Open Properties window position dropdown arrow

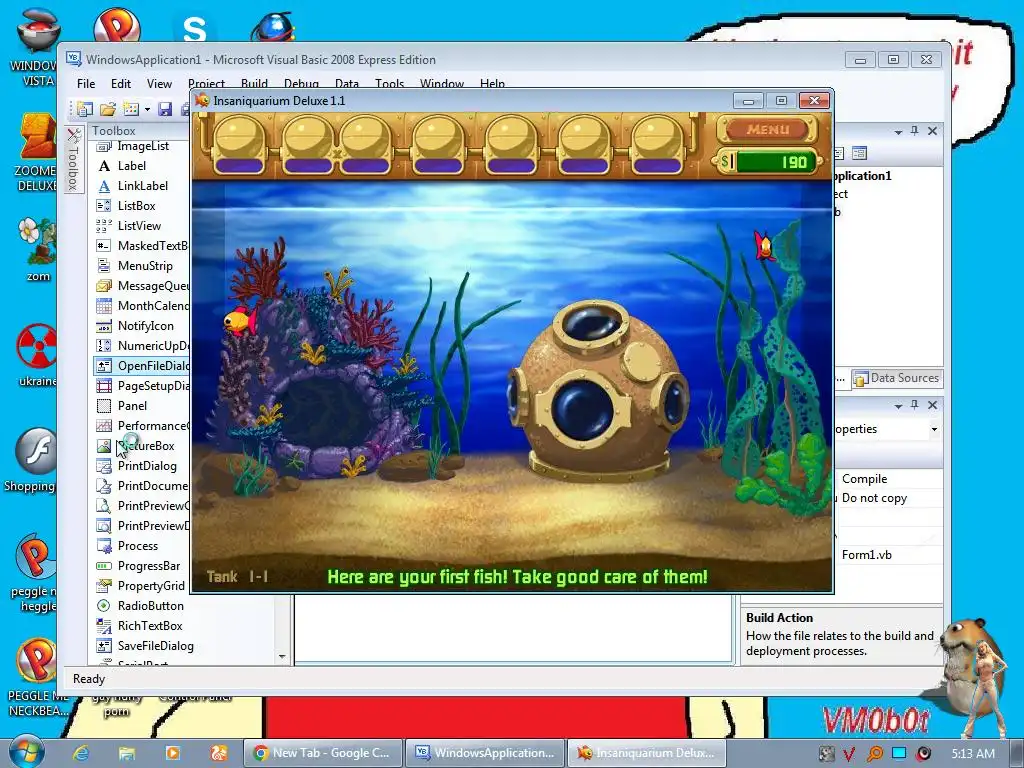pyautogui.click(x=899, y=406)
